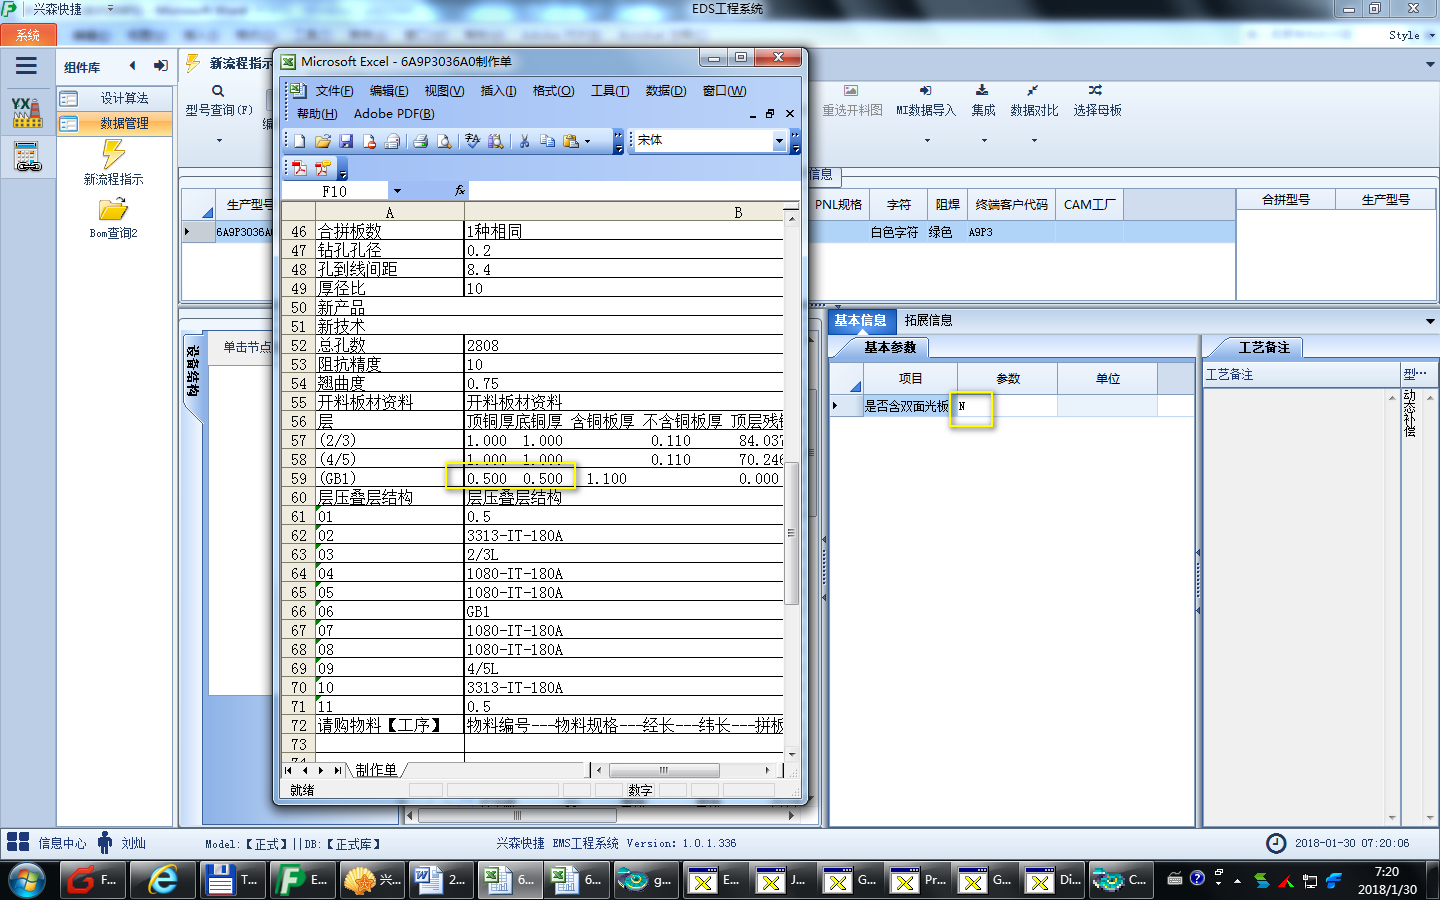Open the 视图(V) menu in Excel
Image resolution: width=1440 pixels, height=900 pixels.
[x=444, y=91]
